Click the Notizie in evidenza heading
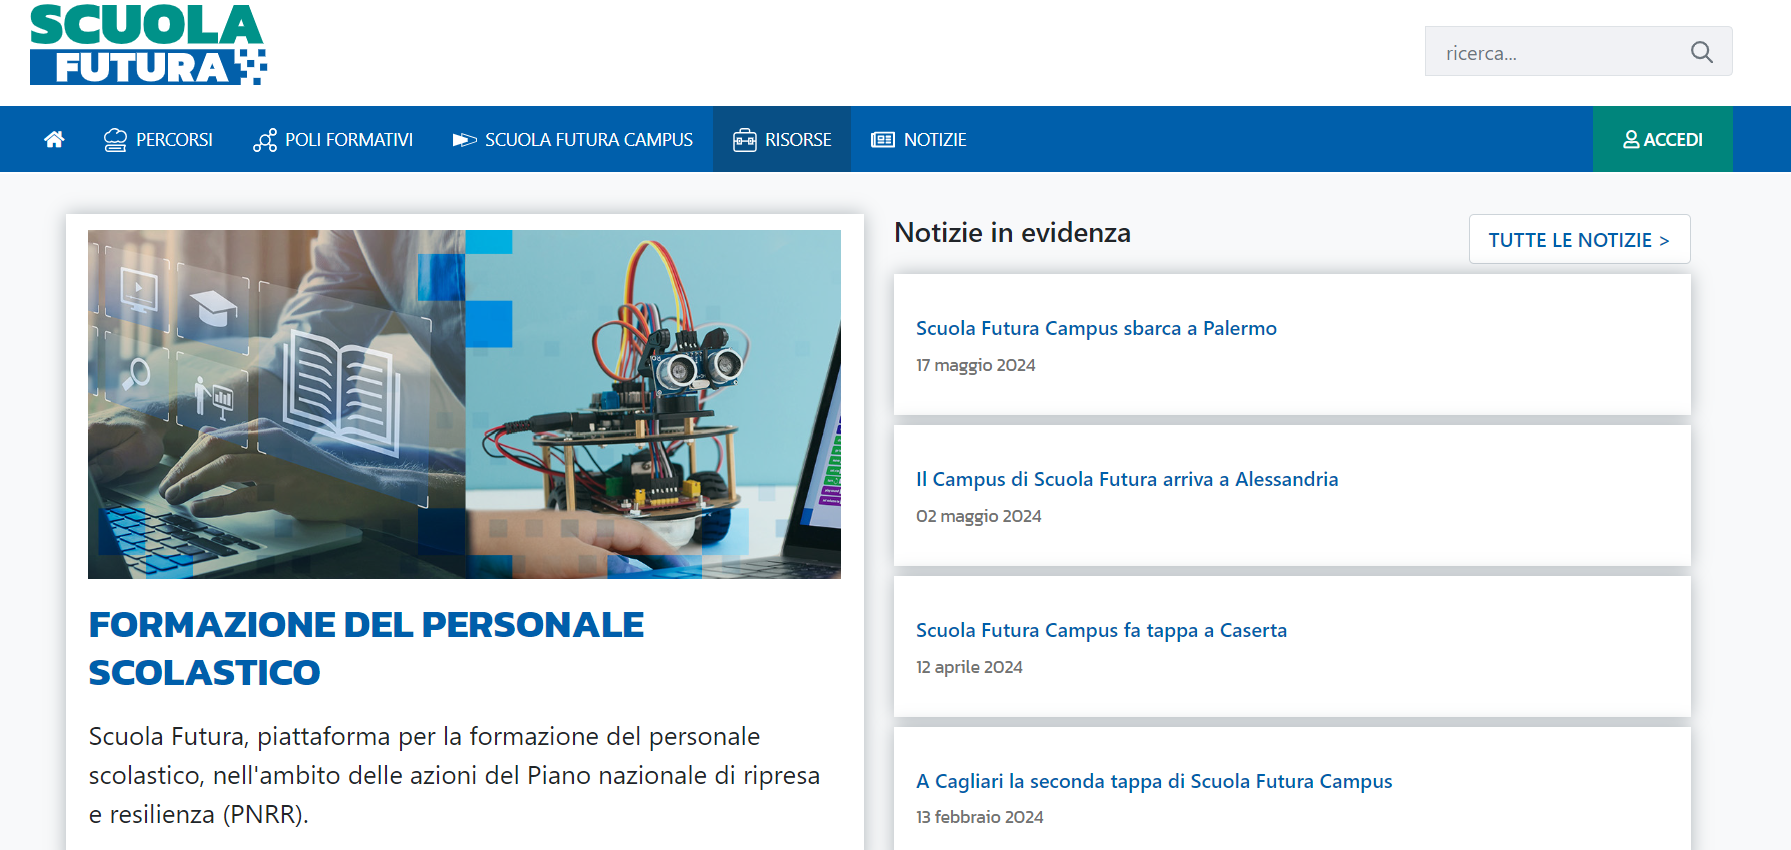The height and width of the screenshot is (850, 1791). tap(1012, 232)
